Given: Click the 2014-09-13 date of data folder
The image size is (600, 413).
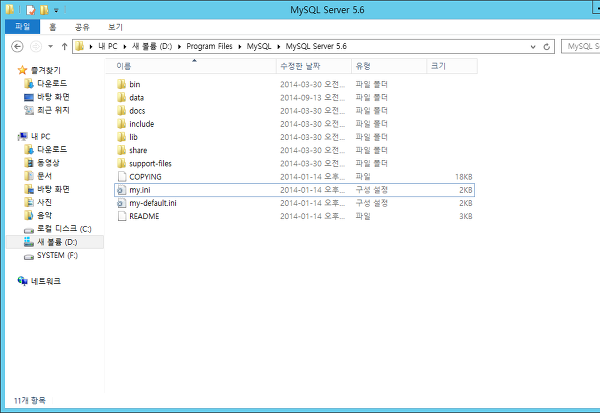Looking at the screenshot, I should click(x=312, y=98).
